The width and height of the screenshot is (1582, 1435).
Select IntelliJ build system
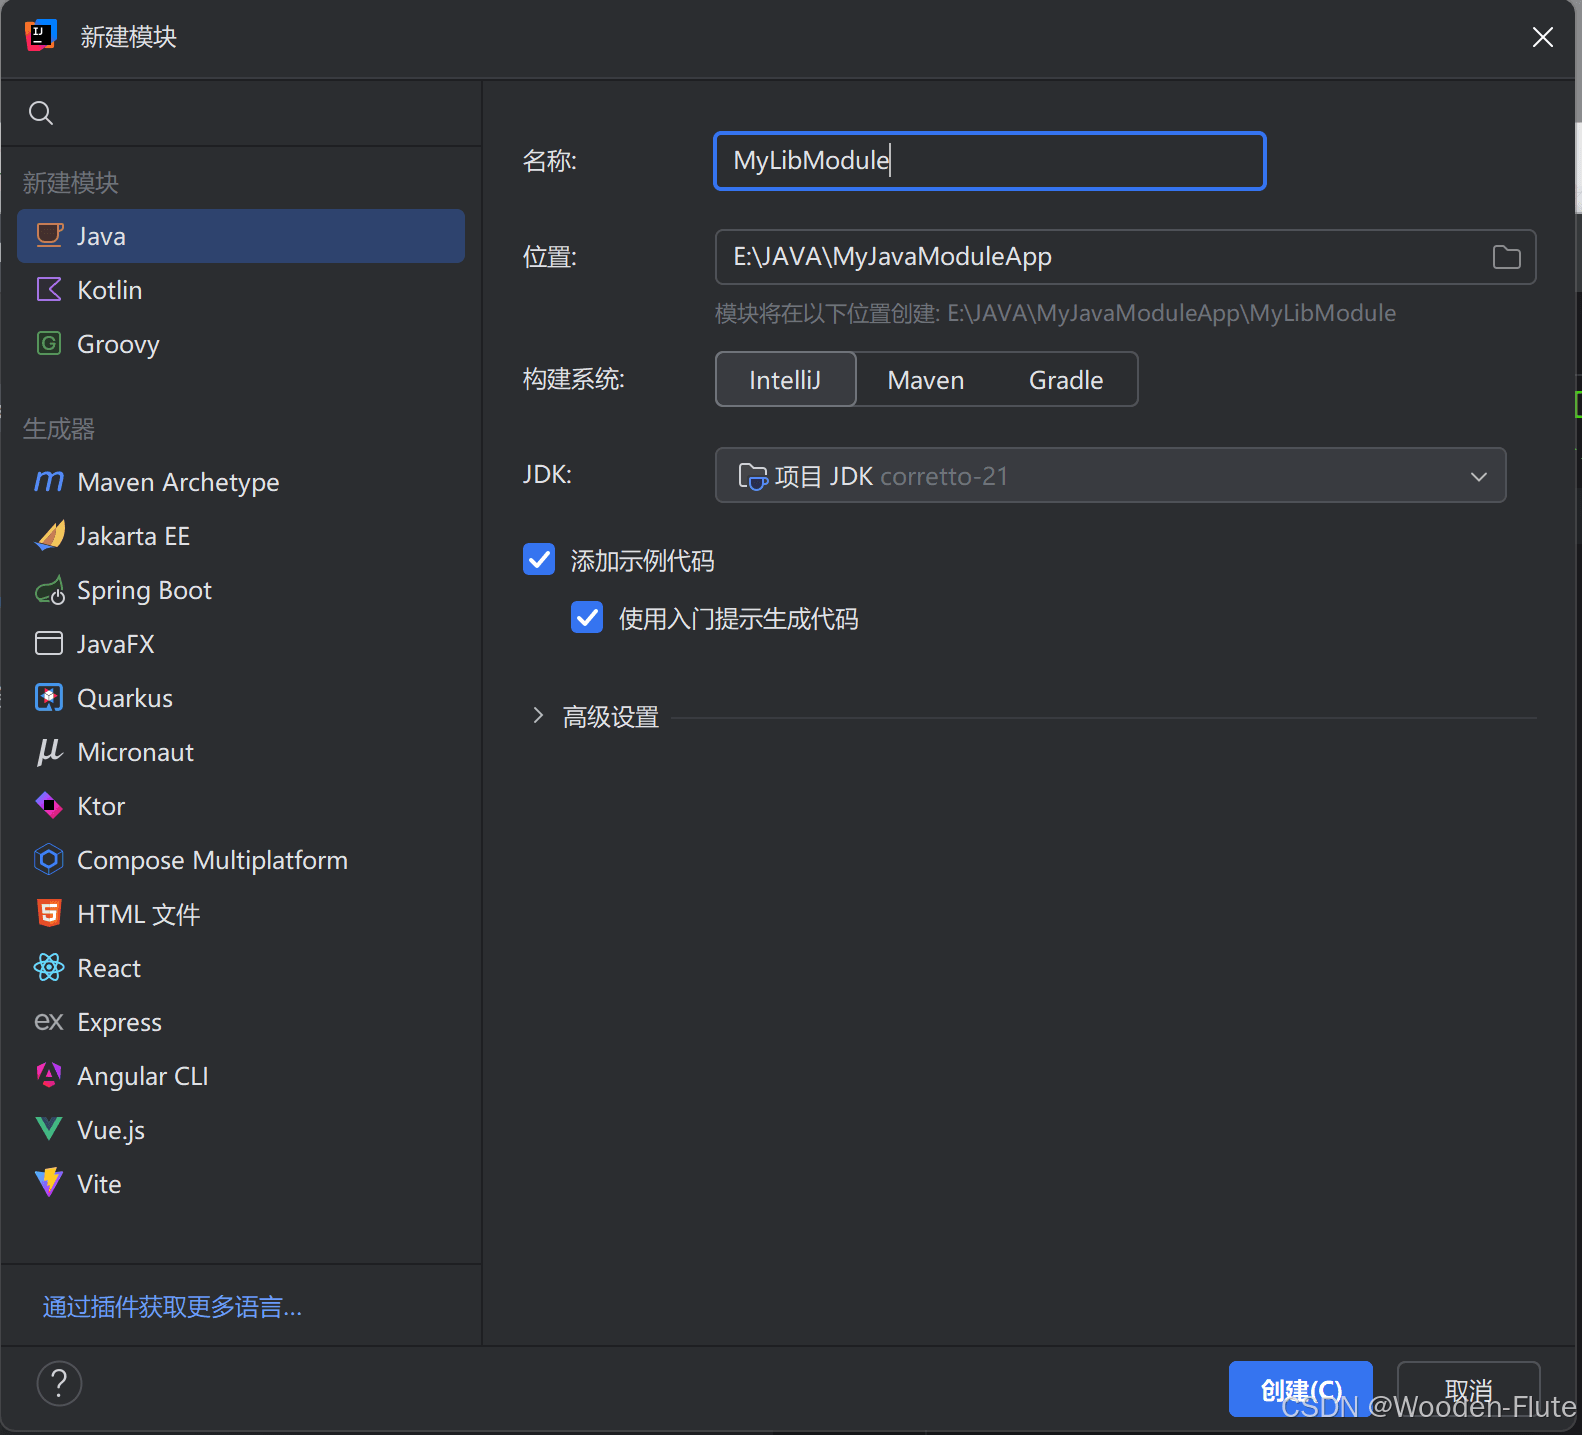point(785,379)
